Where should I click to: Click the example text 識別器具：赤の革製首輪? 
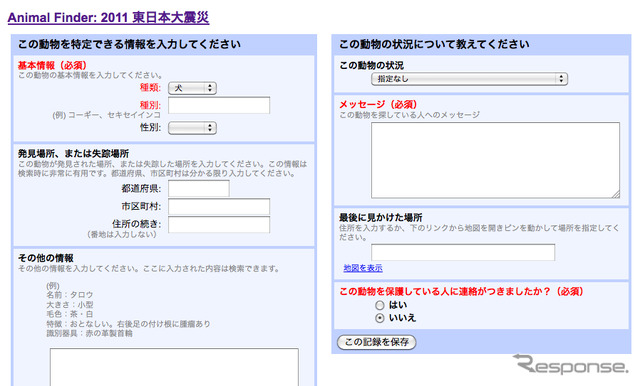point(89,333)
